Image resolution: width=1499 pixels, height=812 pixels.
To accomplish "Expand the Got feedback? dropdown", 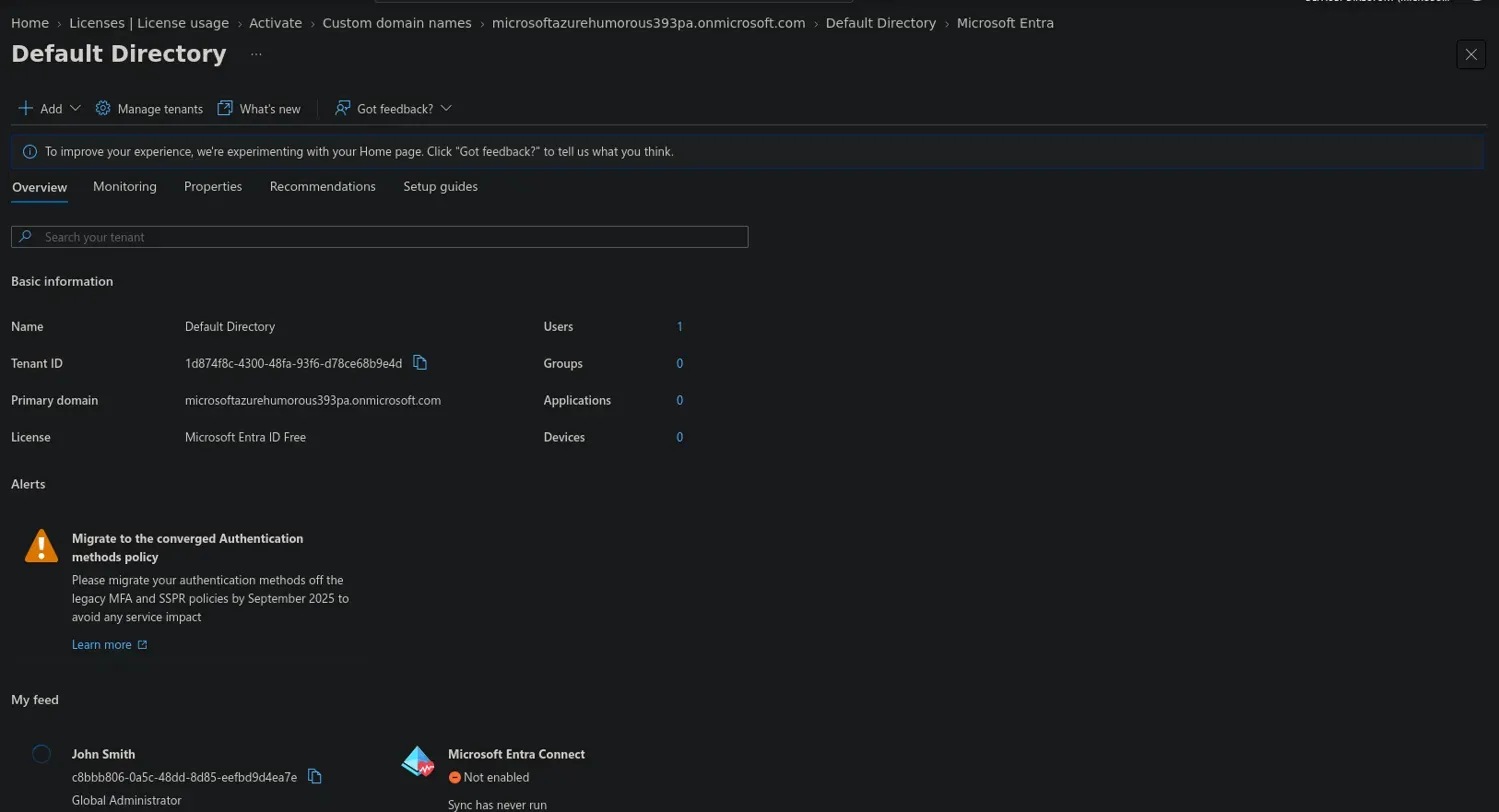I will [x=394, y=108].
